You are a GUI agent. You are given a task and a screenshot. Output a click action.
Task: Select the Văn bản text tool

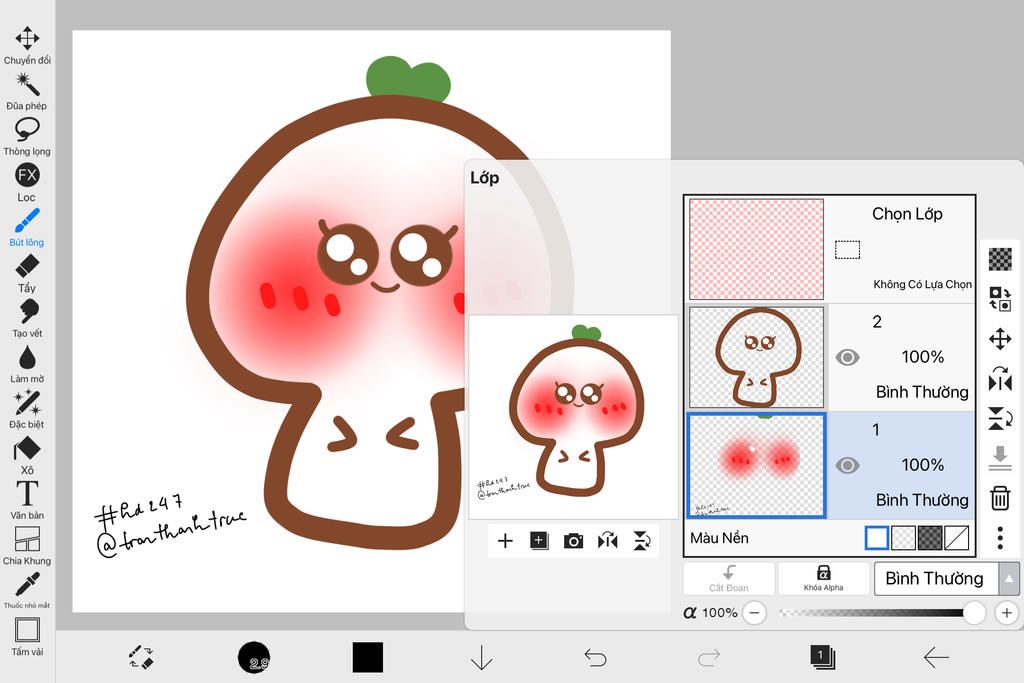click(x=27, y=500)
